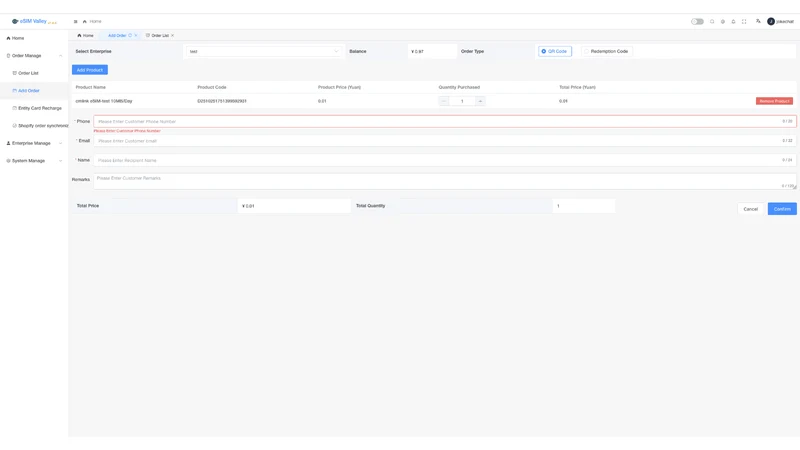Collapse sidebar with the hamburger menu icon
800x450 pixels.
click(76, 21)
